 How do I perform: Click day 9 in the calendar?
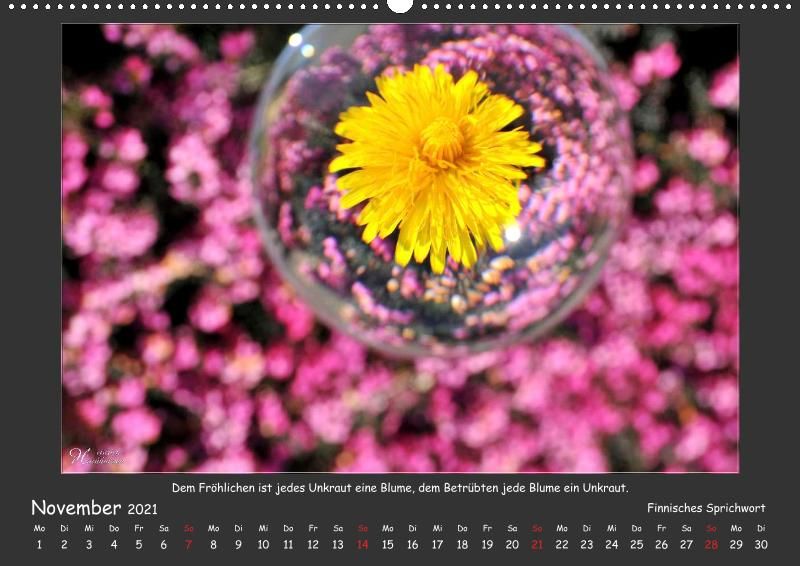(x=238, y=545)
